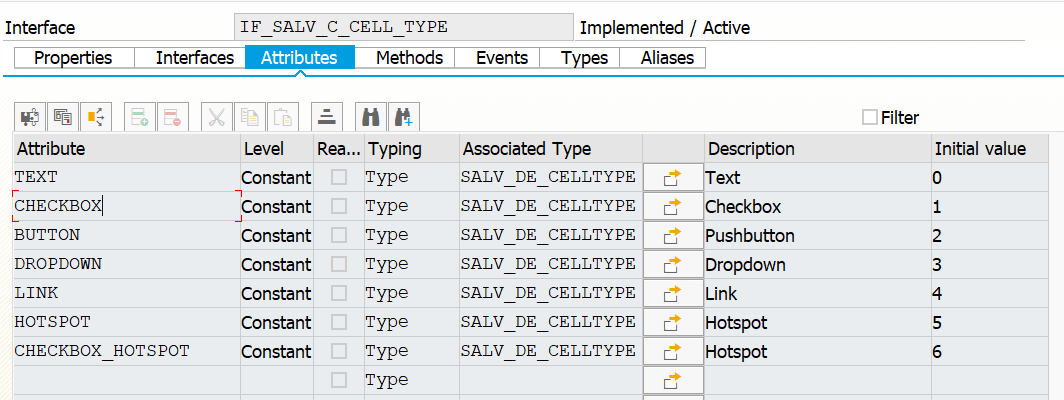The width and height of the screenshot is (1064, 400).
Task: Click SALV_DE_CELLTYPE in the DROPDOWN row
Action: click(x=551, y=265)
